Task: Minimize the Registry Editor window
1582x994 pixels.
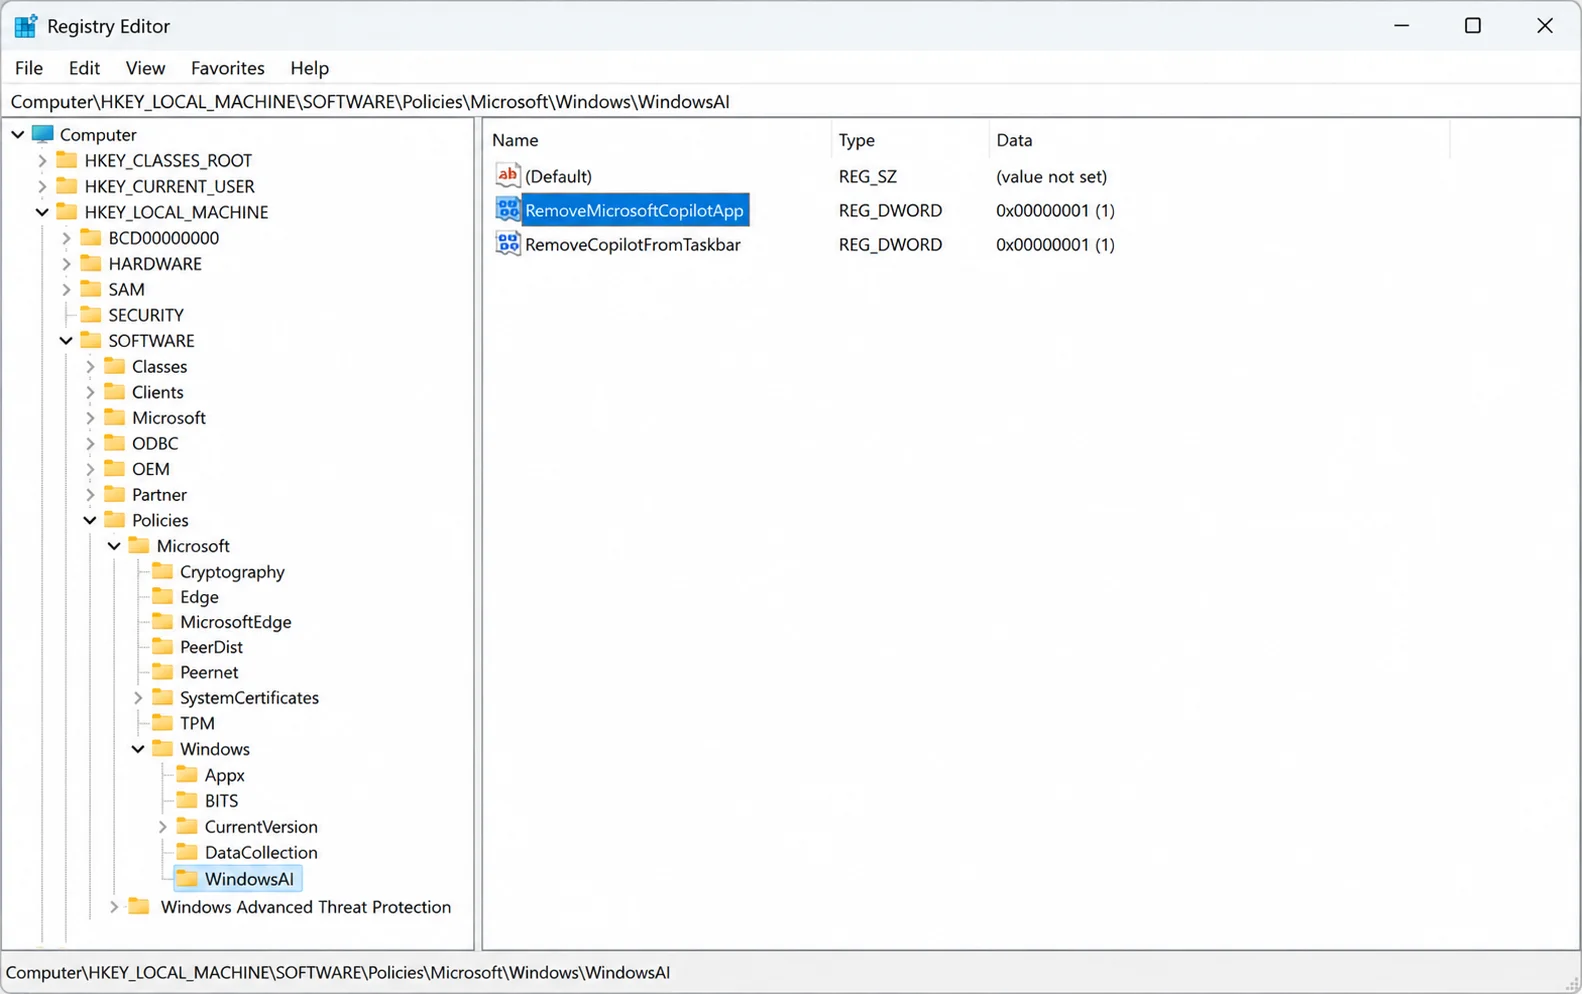Action: [1402, 26]
